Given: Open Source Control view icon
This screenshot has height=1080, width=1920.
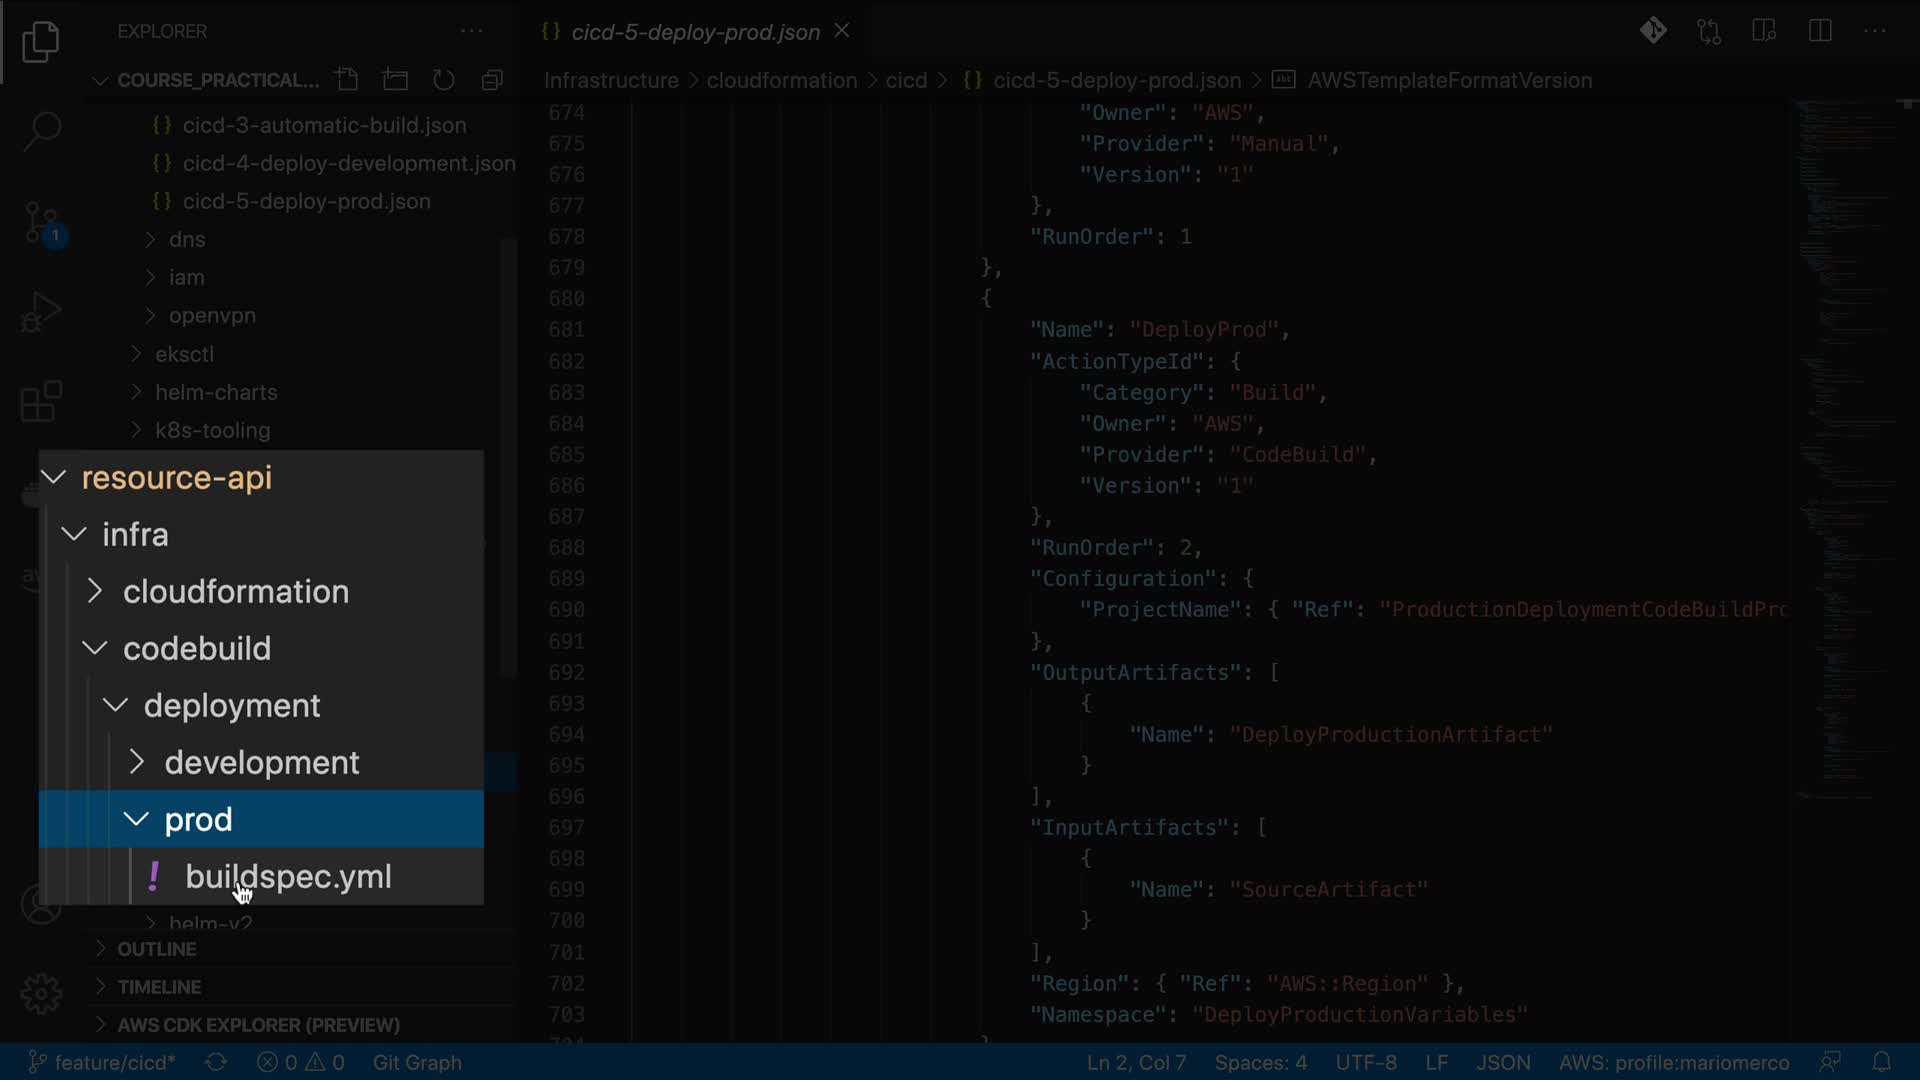Looking at the screenshot, I should pos(41,222).
